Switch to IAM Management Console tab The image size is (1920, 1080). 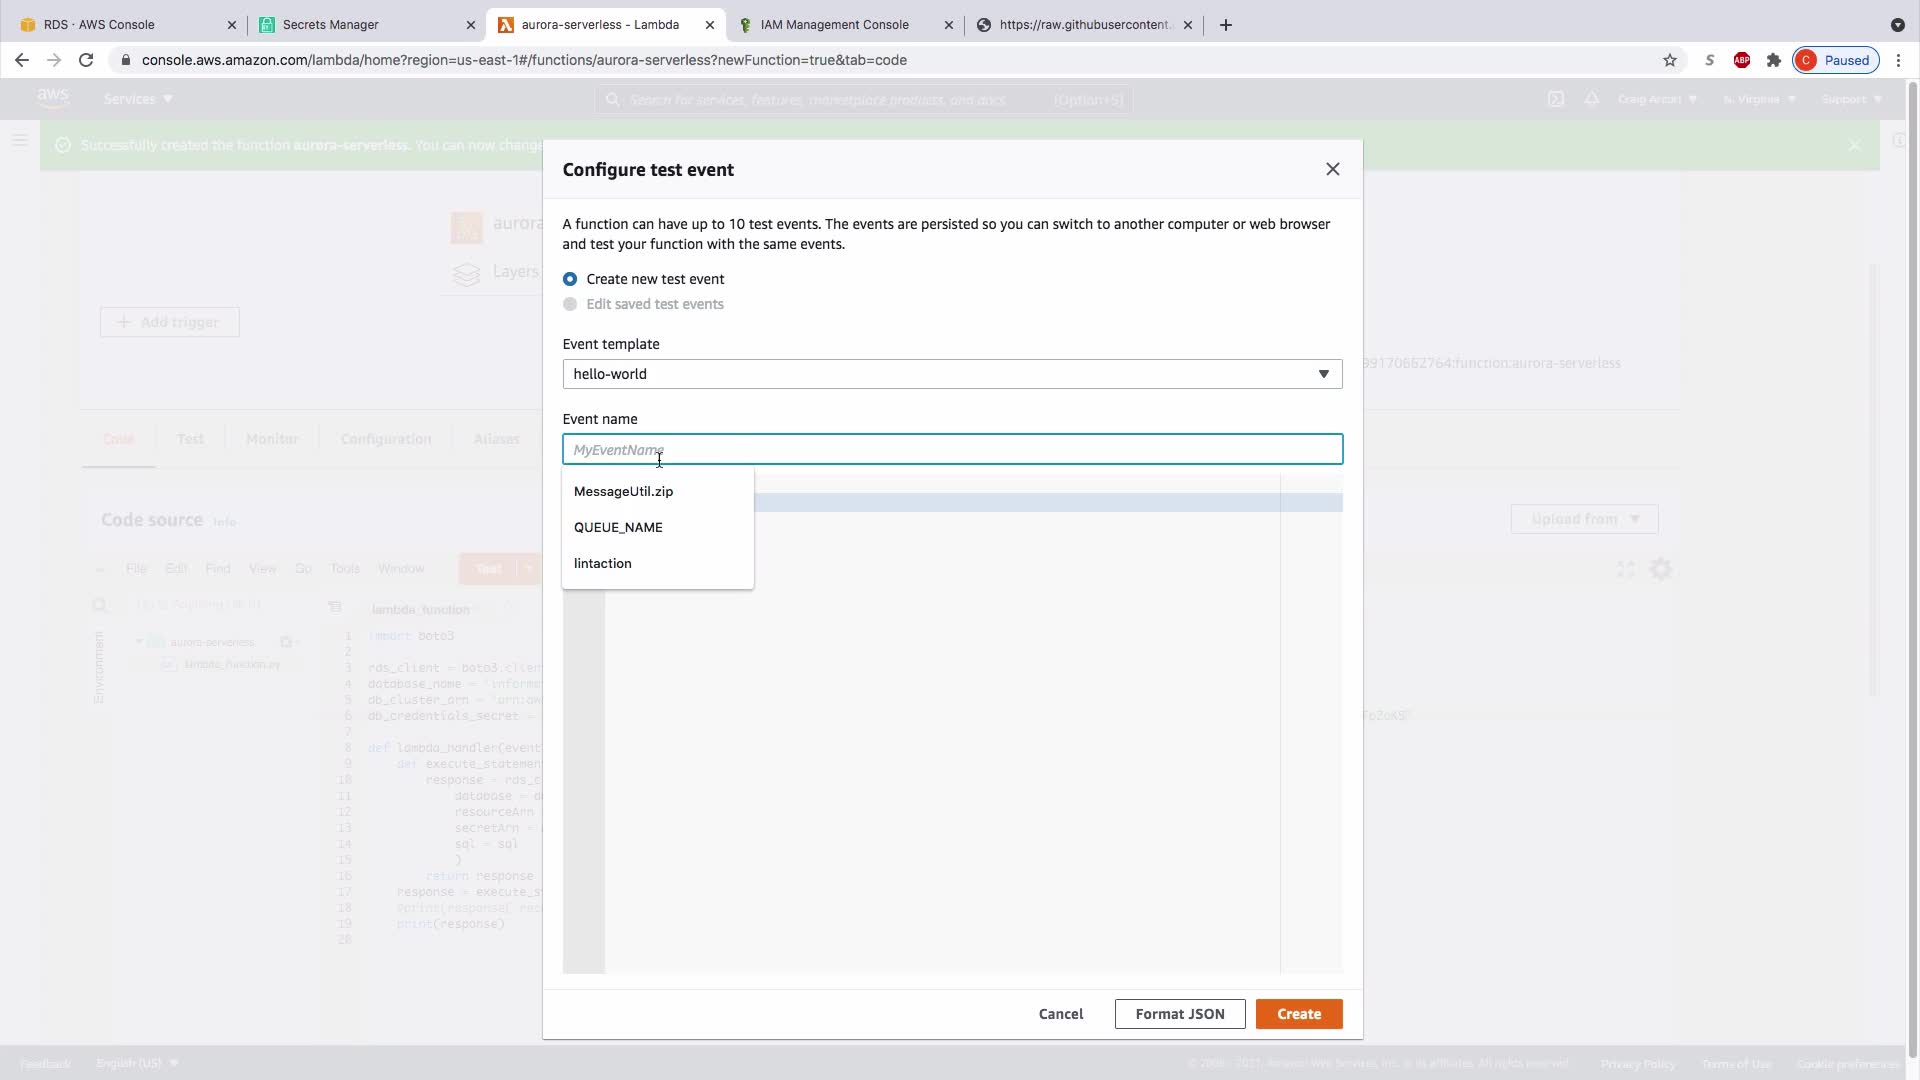833,25
